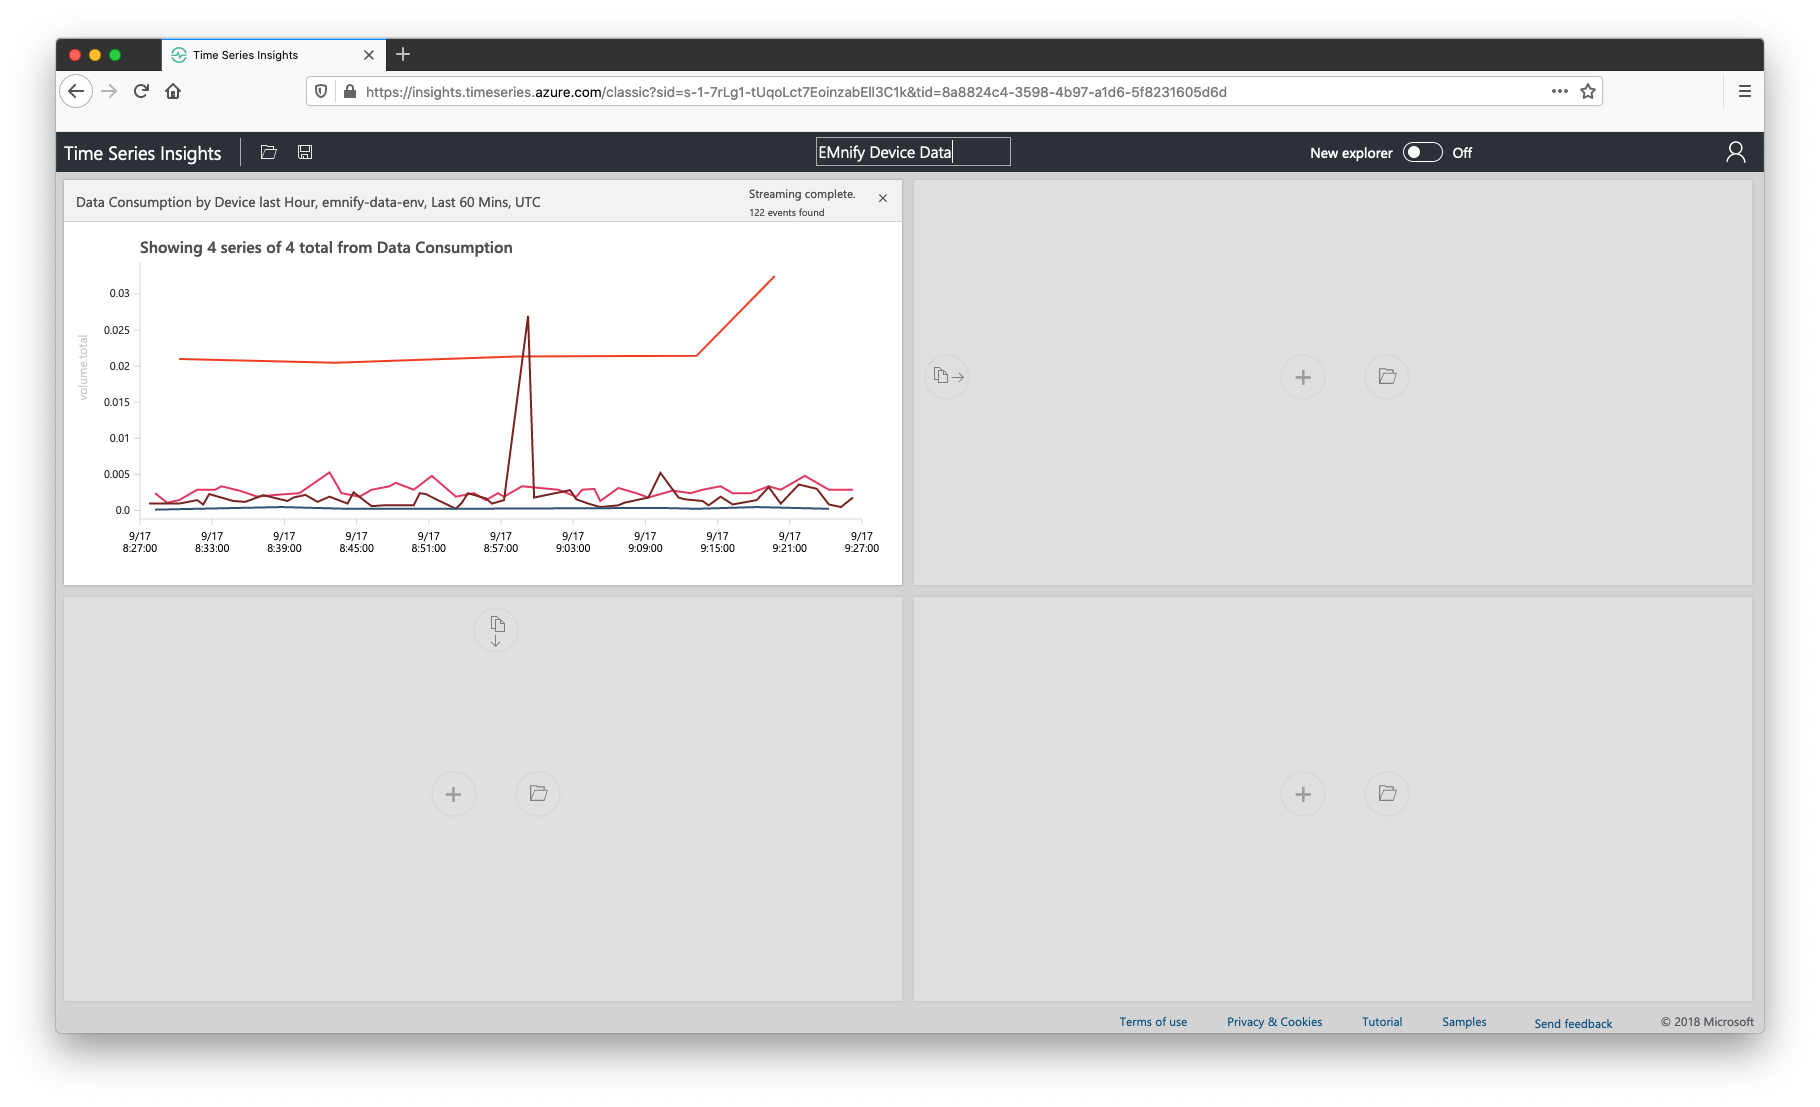The width and height of the screenshot is (1820, 1107).
Task: Open saved query in bottom-right panel
Action: (1387, 794)
